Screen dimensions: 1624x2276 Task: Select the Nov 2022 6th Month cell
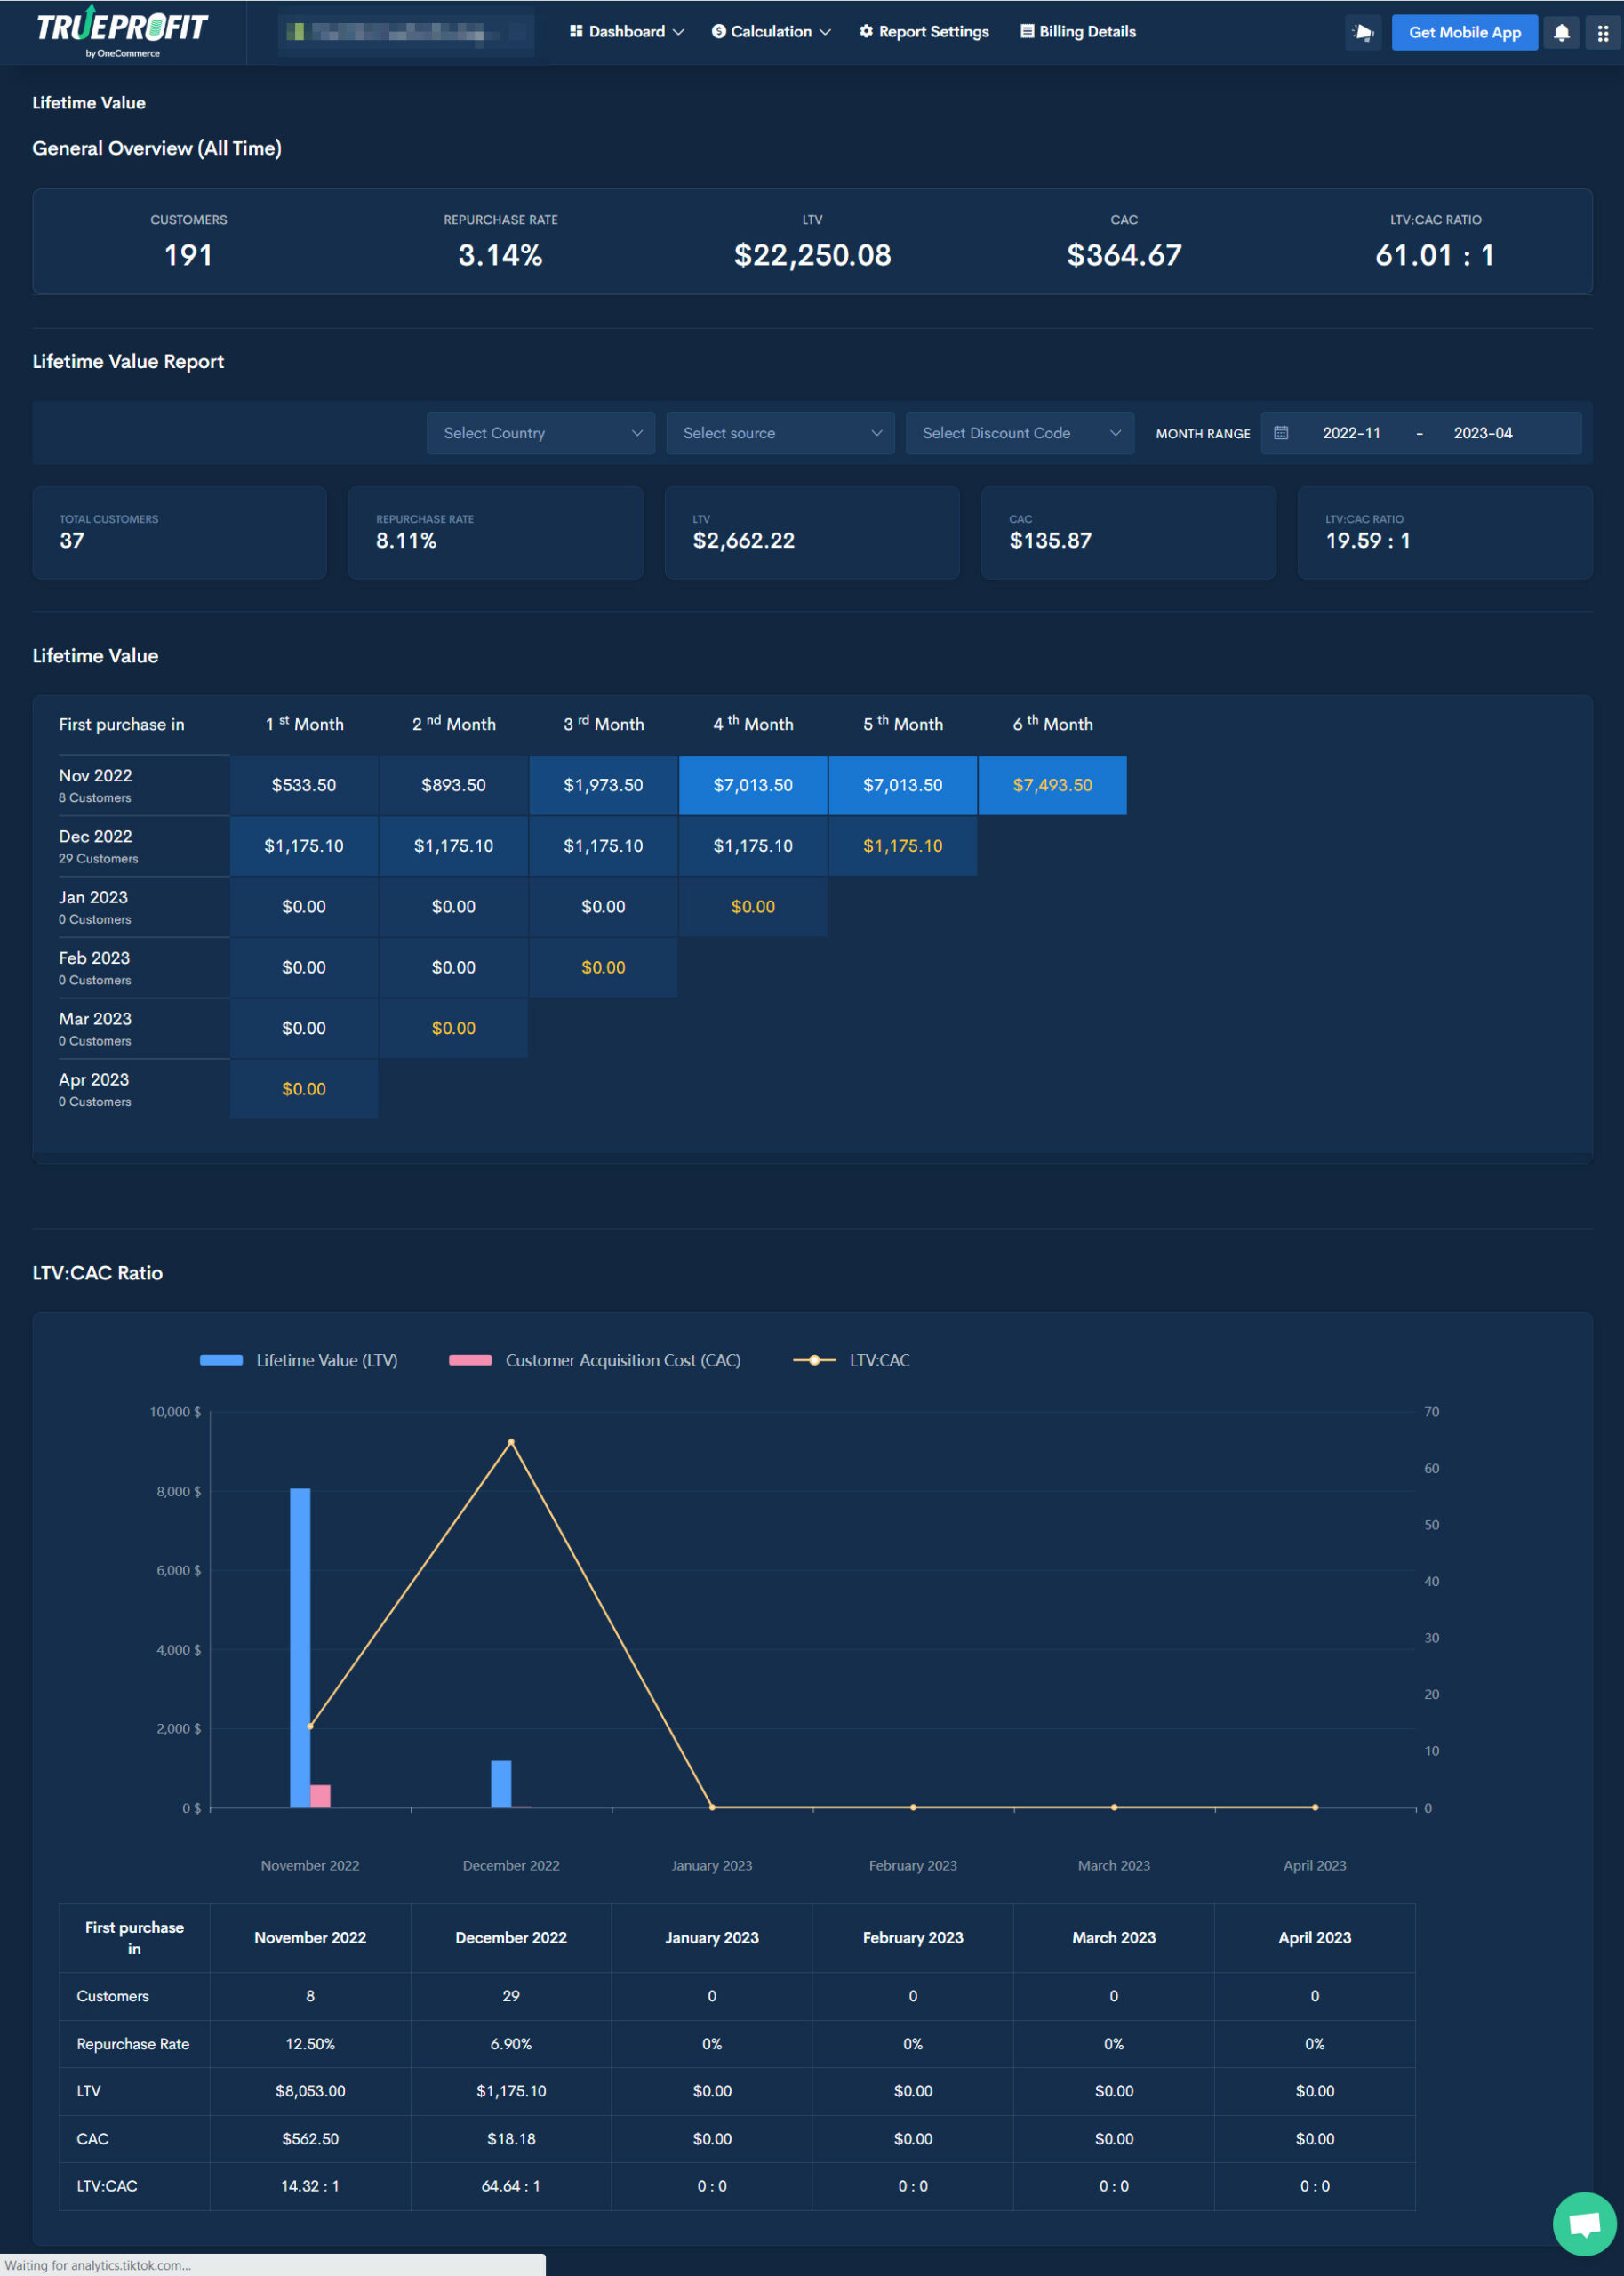pos(1052,785)
